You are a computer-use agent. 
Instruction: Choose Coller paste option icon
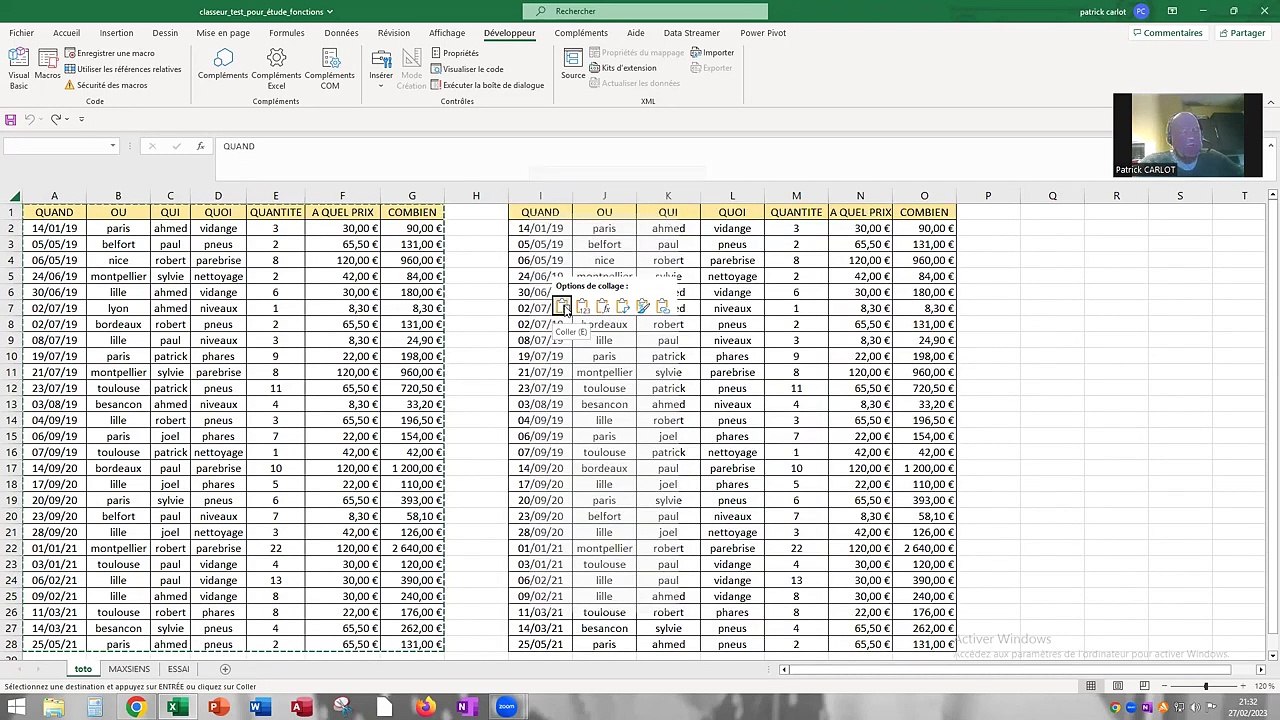[x=563, y=307]
